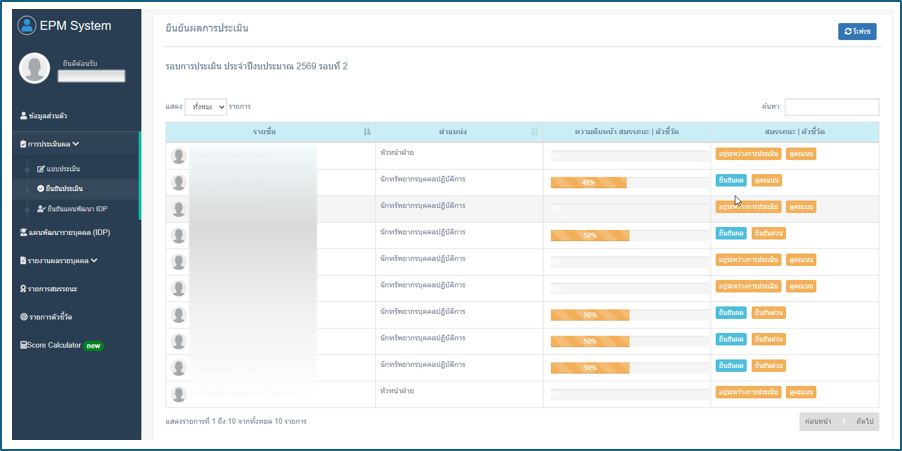Click the รายงานผลรายบุคคล document icon
This screenshot has width=902, height=451.
(x=23, y=260)
